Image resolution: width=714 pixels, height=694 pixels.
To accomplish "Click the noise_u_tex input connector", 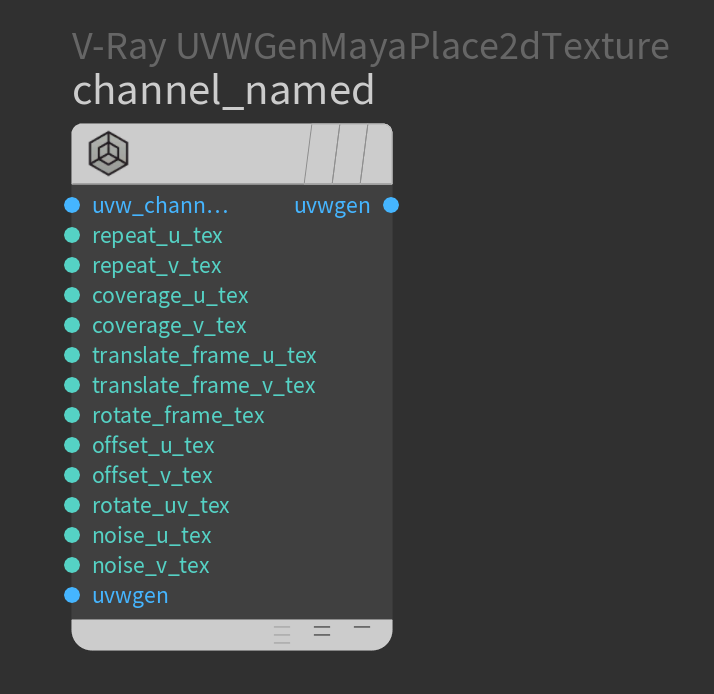I will coord(72,535).
